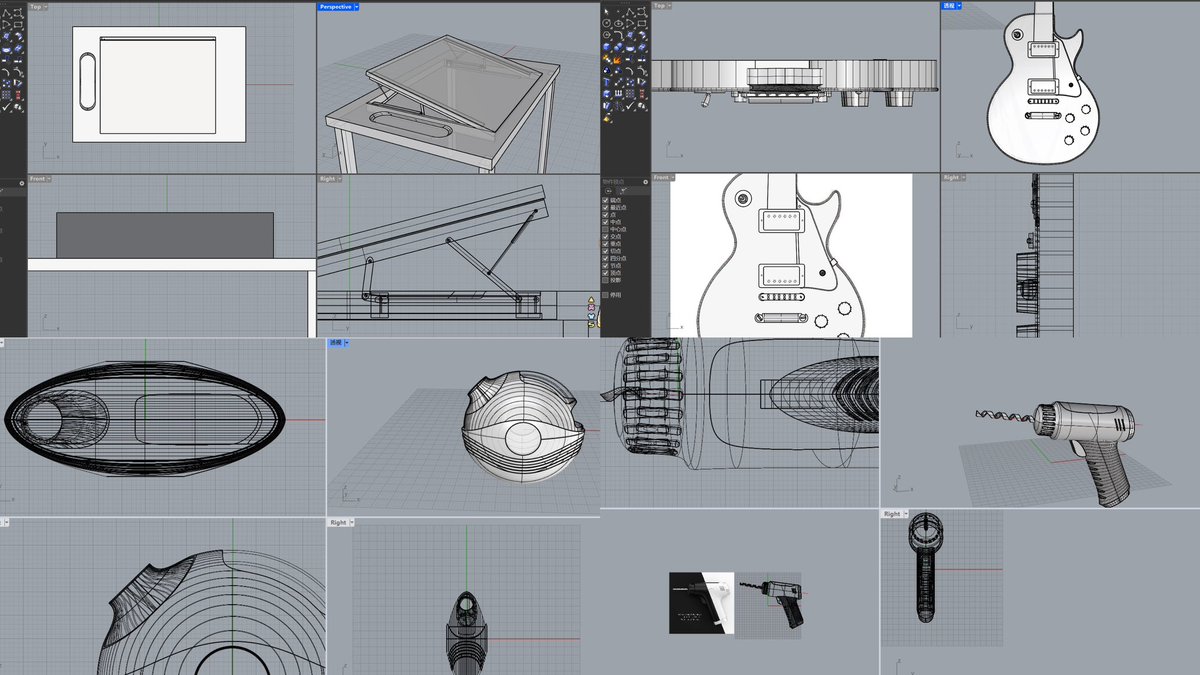Select the fillet arc tool in table window toolbar
The width and height of the screenshot is (1200, 675).
(x=6, y=72)
